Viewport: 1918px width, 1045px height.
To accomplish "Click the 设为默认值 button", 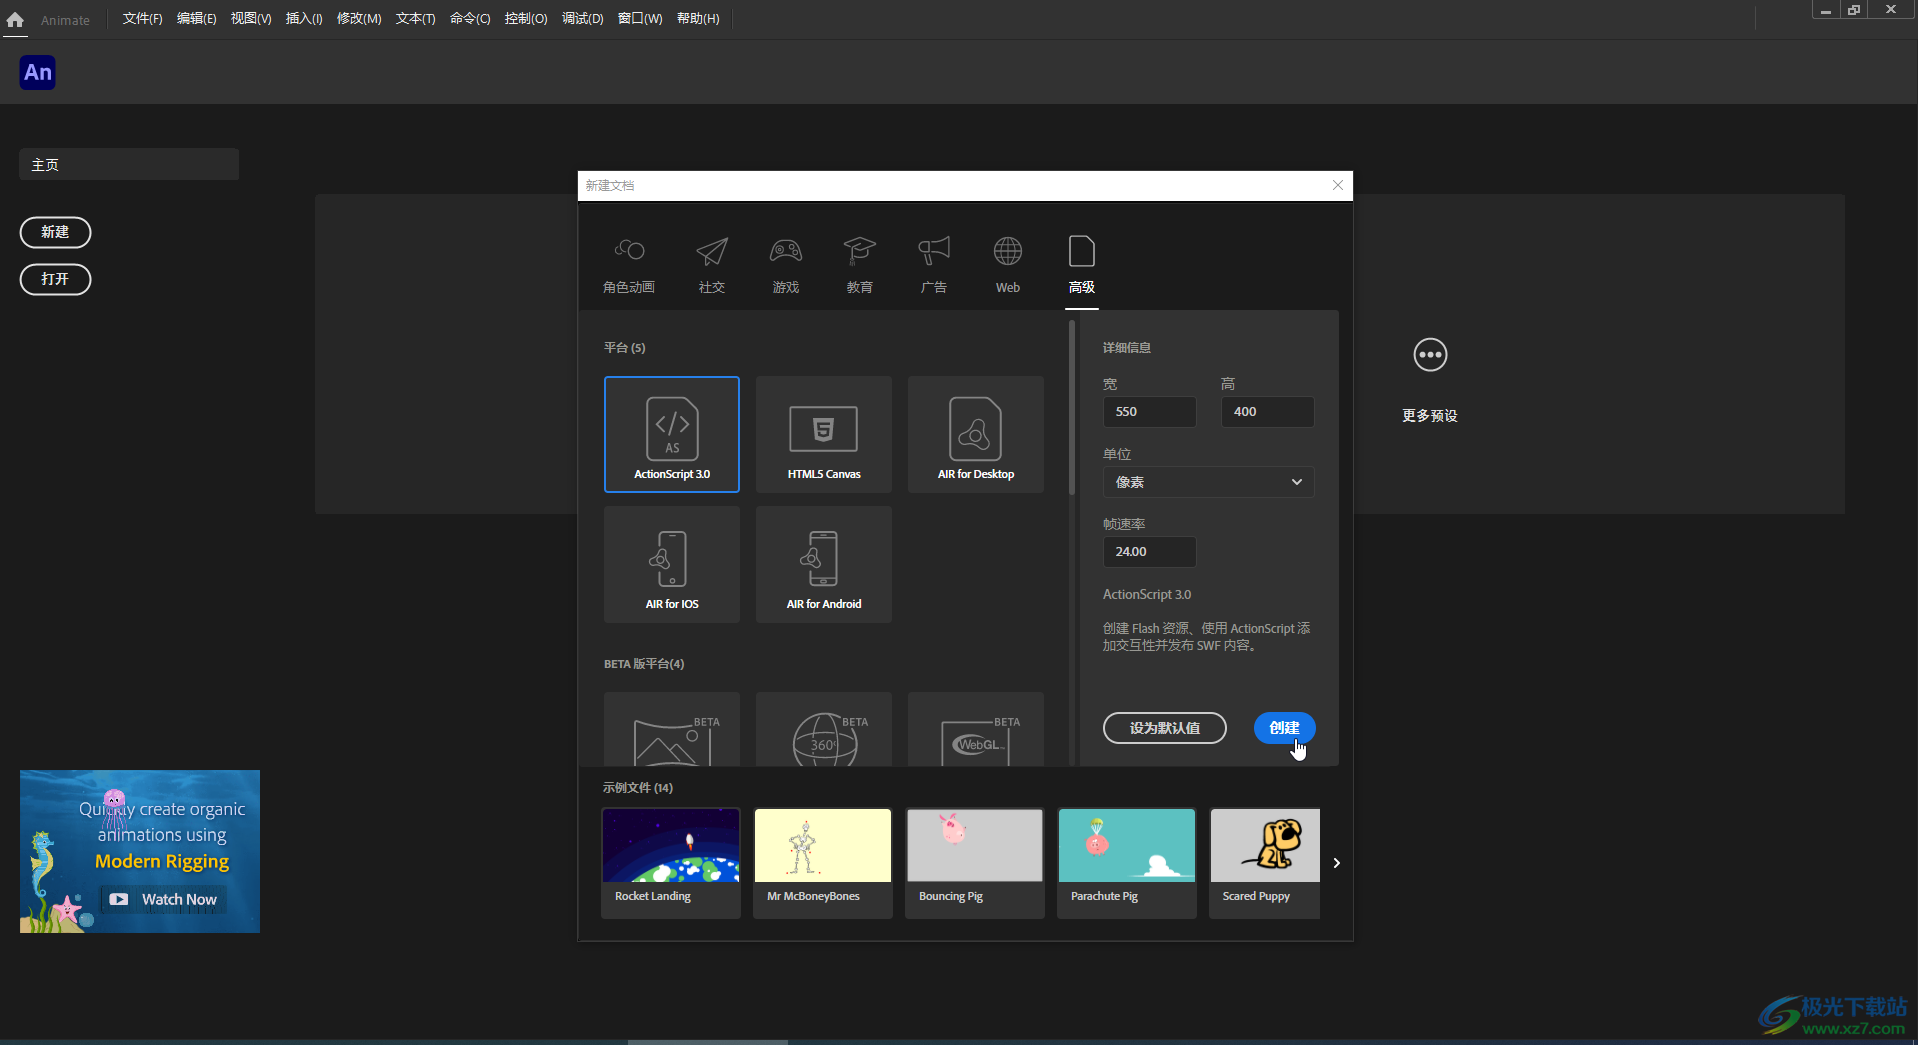I will [x=1164, y=728].
